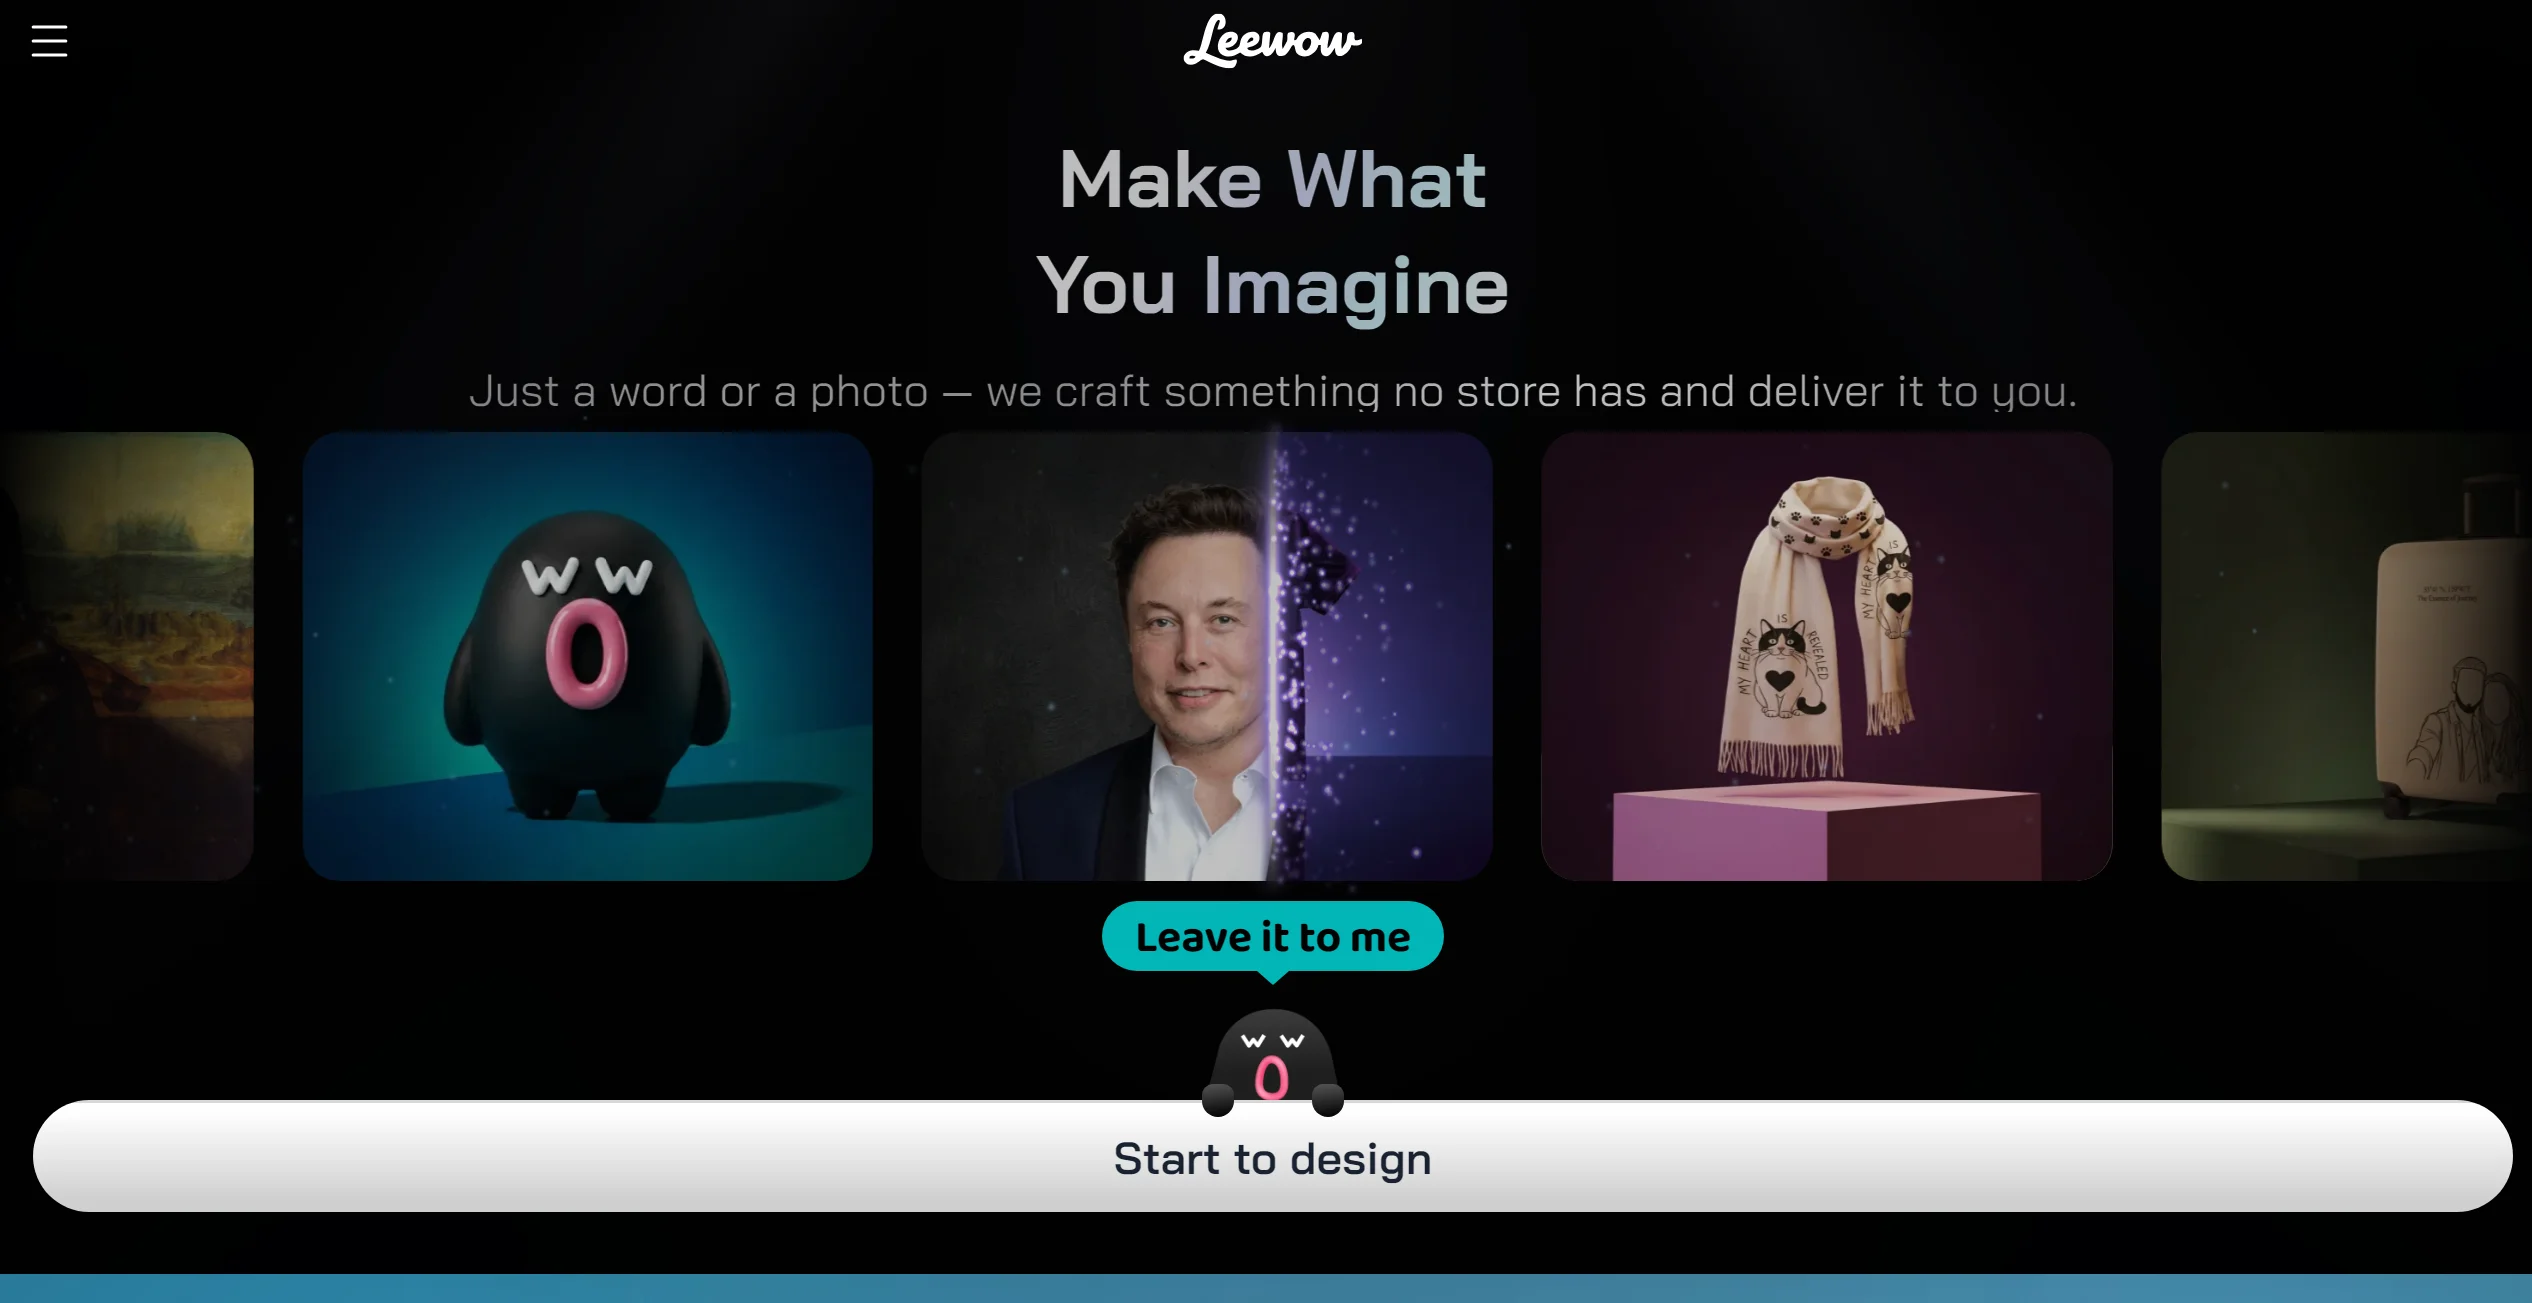Click the purple sparkle half of the portrait card
The height and width of the screenshot is (1303, 2532).
(x=1384, y=656)
